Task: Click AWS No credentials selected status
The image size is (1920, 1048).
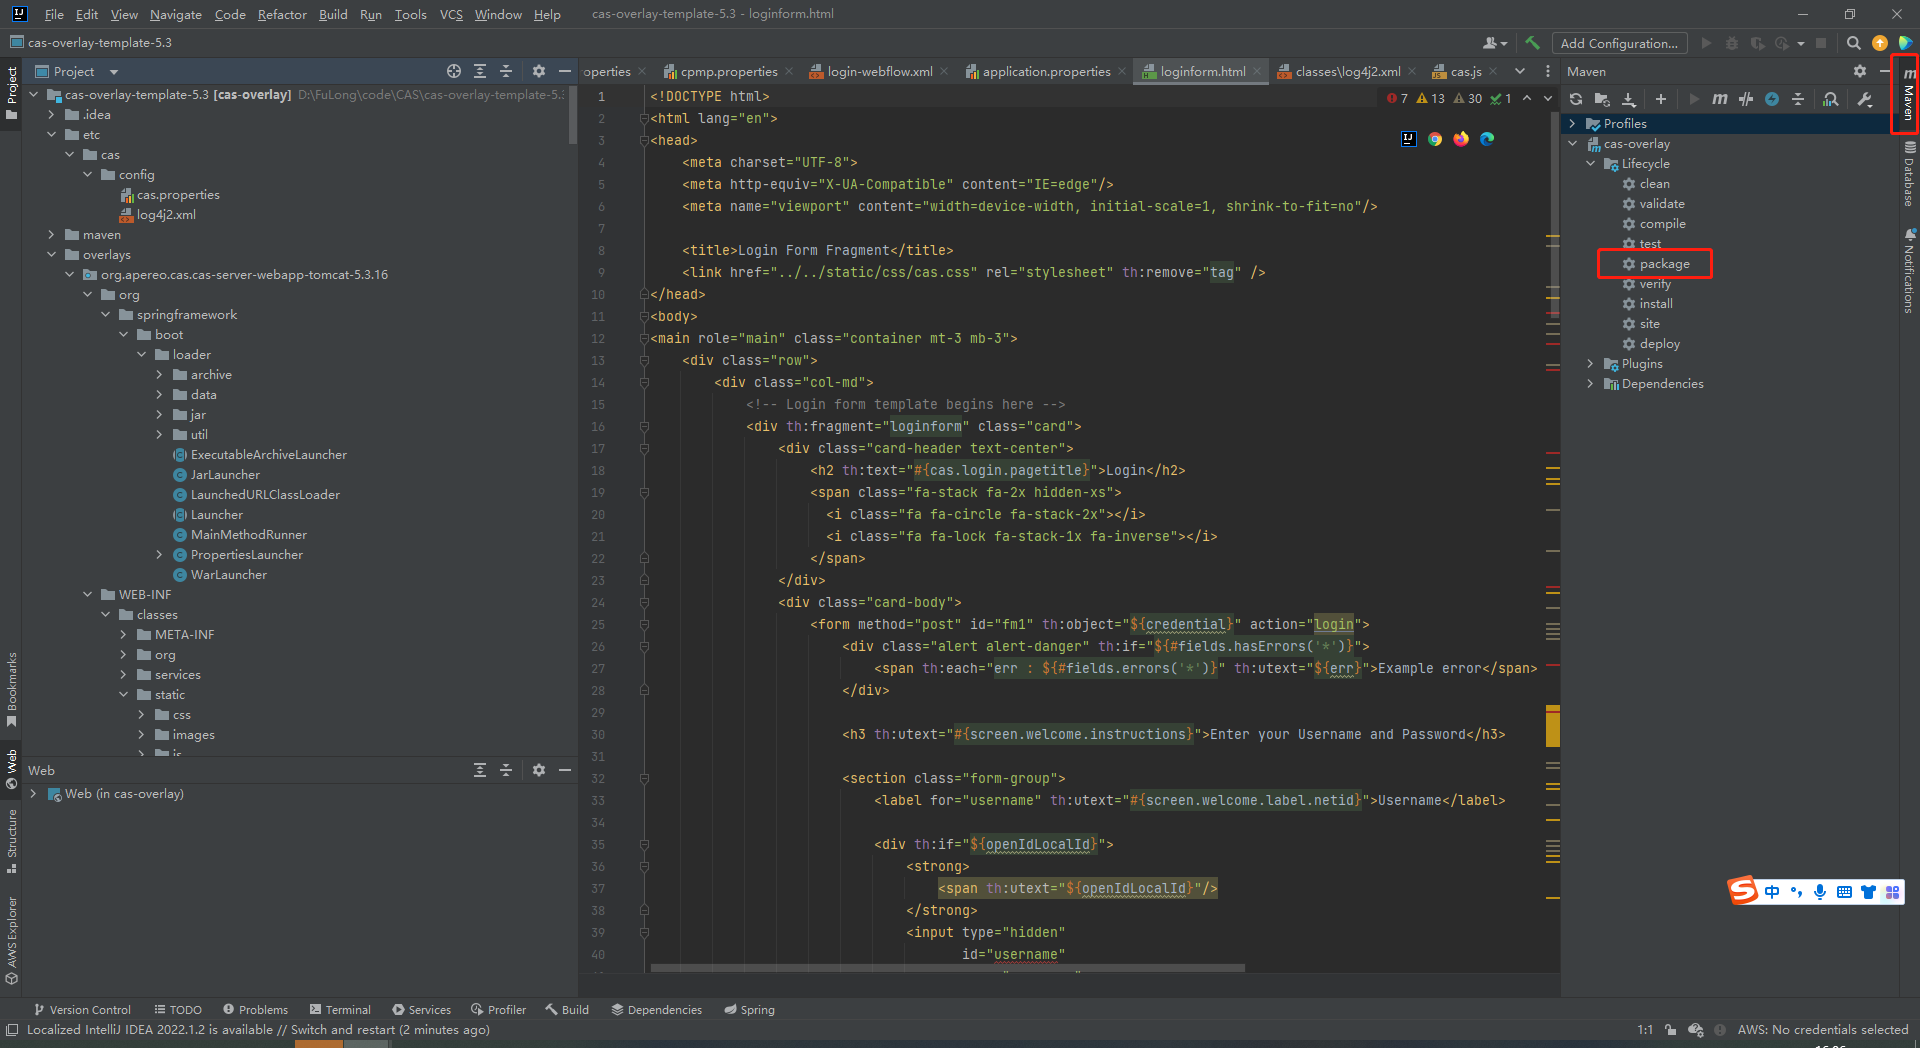Action: coord(1822,1030)
